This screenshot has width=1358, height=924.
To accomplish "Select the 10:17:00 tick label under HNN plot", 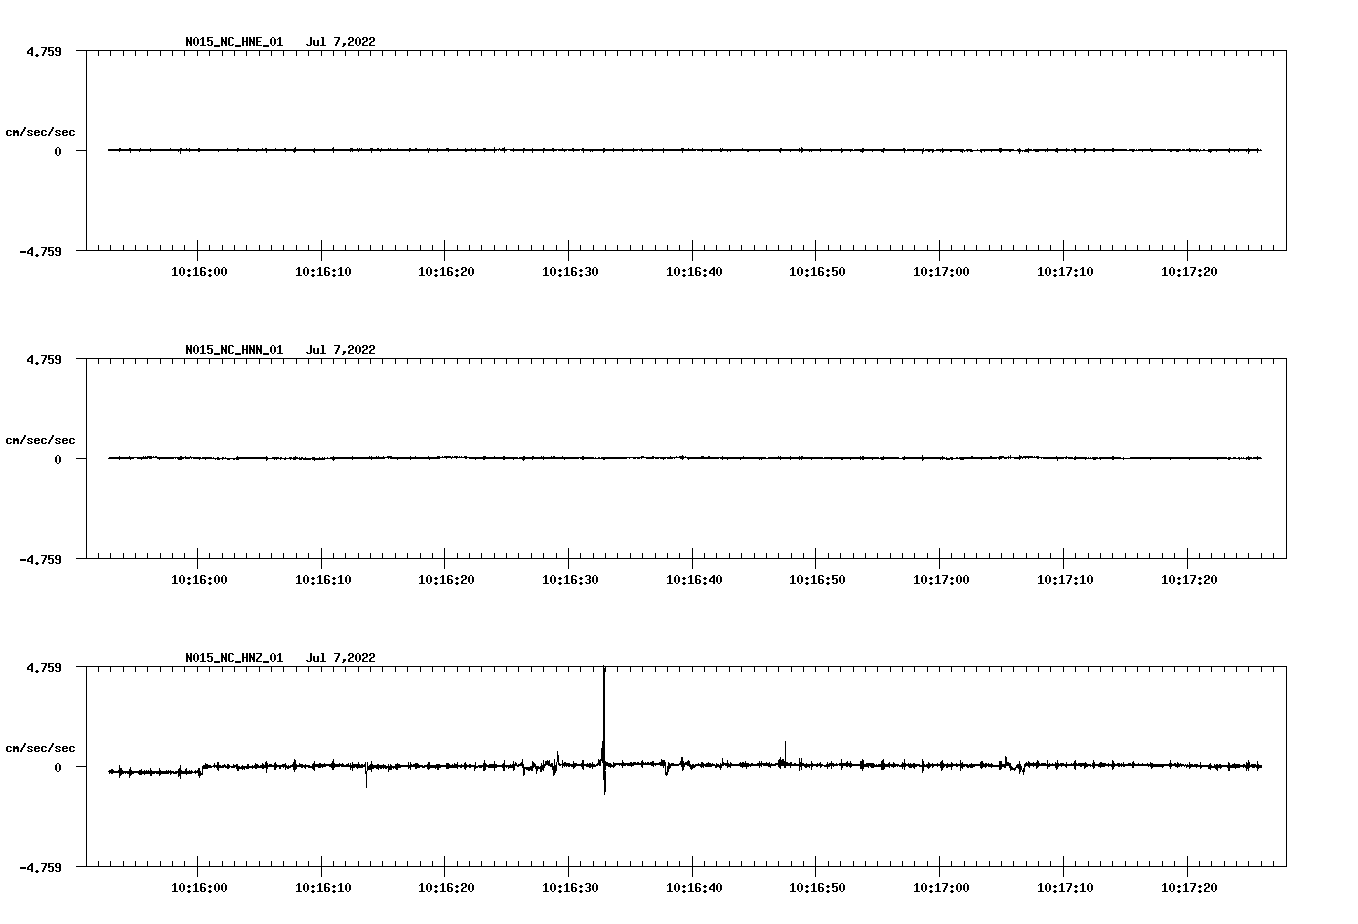I will click(940, 580).
